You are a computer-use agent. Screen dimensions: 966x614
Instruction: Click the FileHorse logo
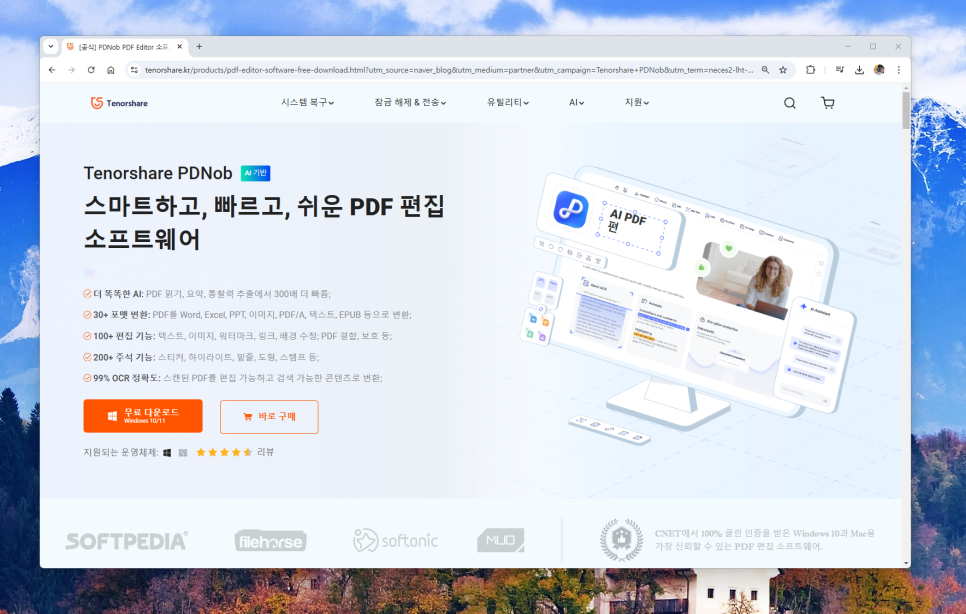click(x=270, y=541)
